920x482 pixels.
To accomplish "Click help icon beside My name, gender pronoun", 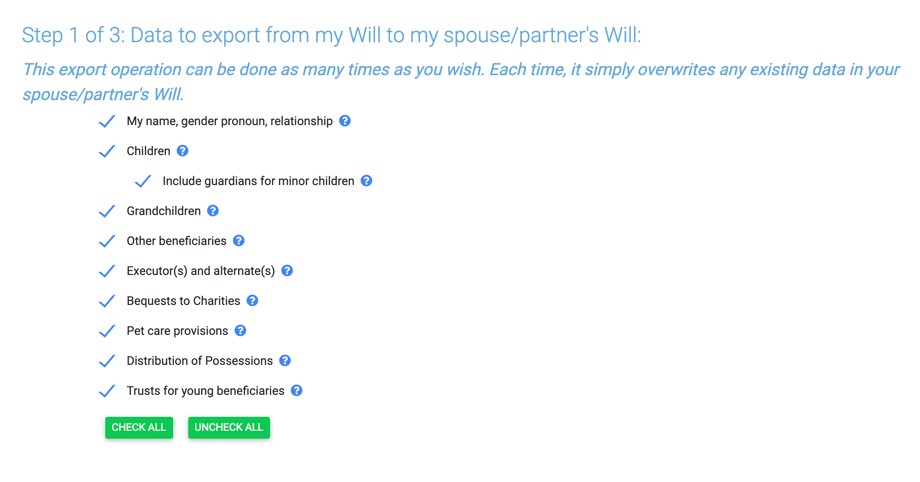I will tap(345, 121).
